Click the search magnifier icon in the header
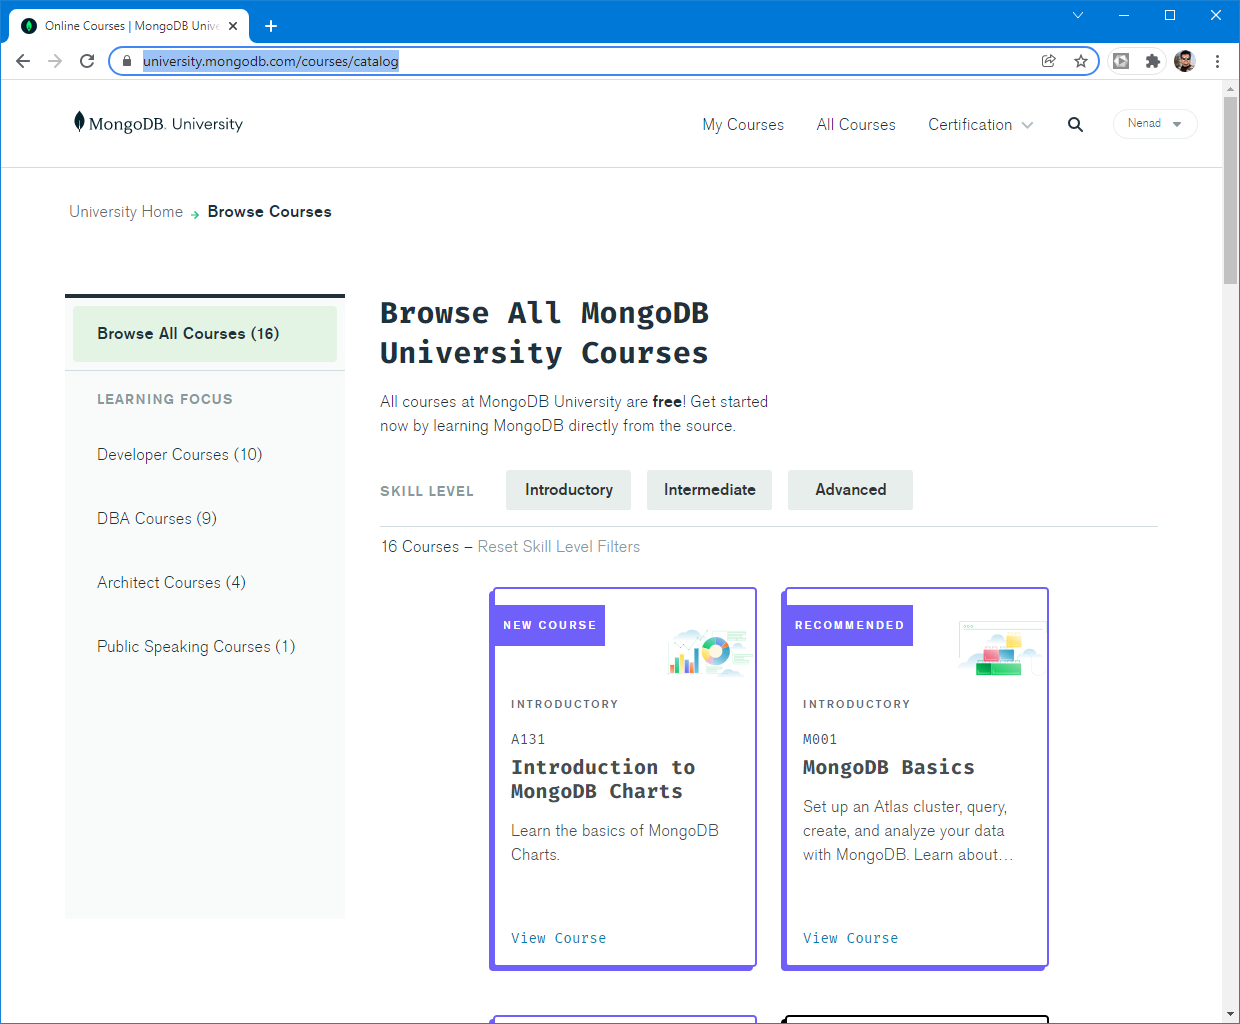 click(1075, 125)
